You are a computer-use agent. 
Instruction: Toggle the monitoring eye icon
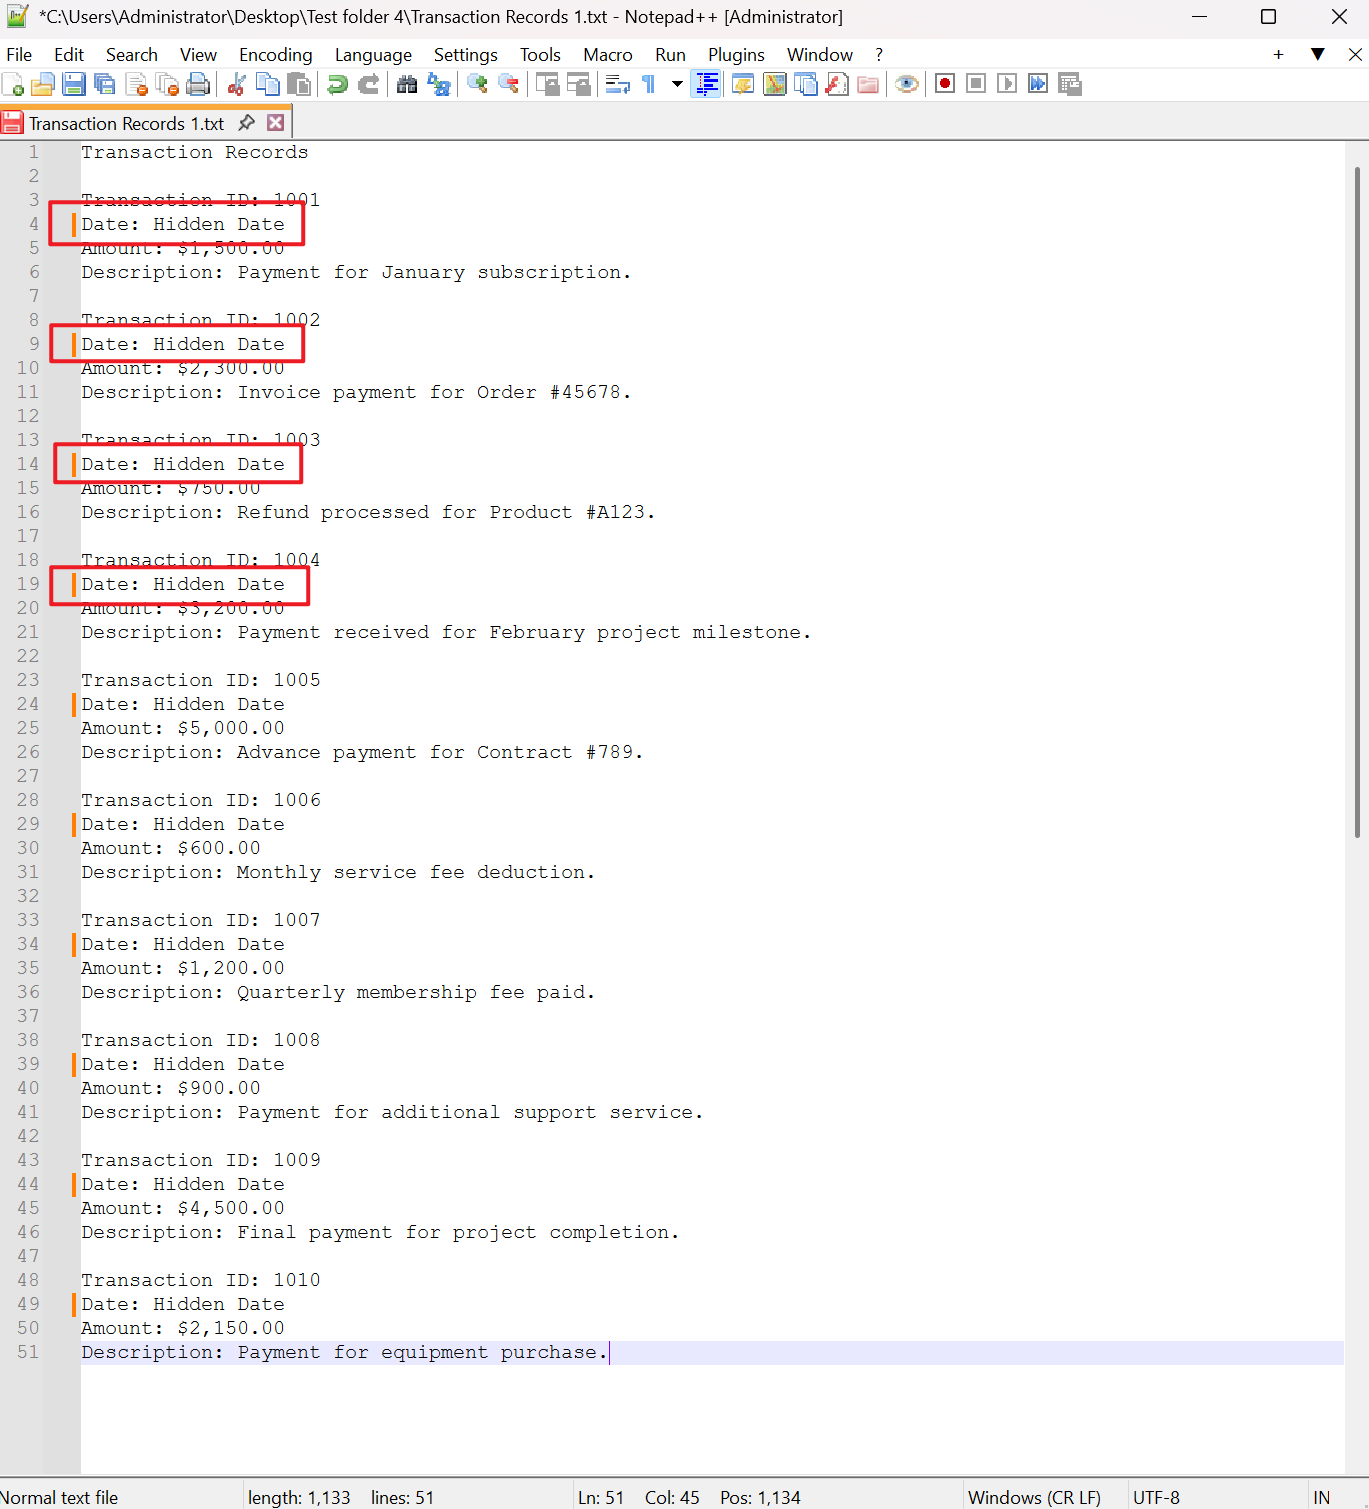[907, 85]
